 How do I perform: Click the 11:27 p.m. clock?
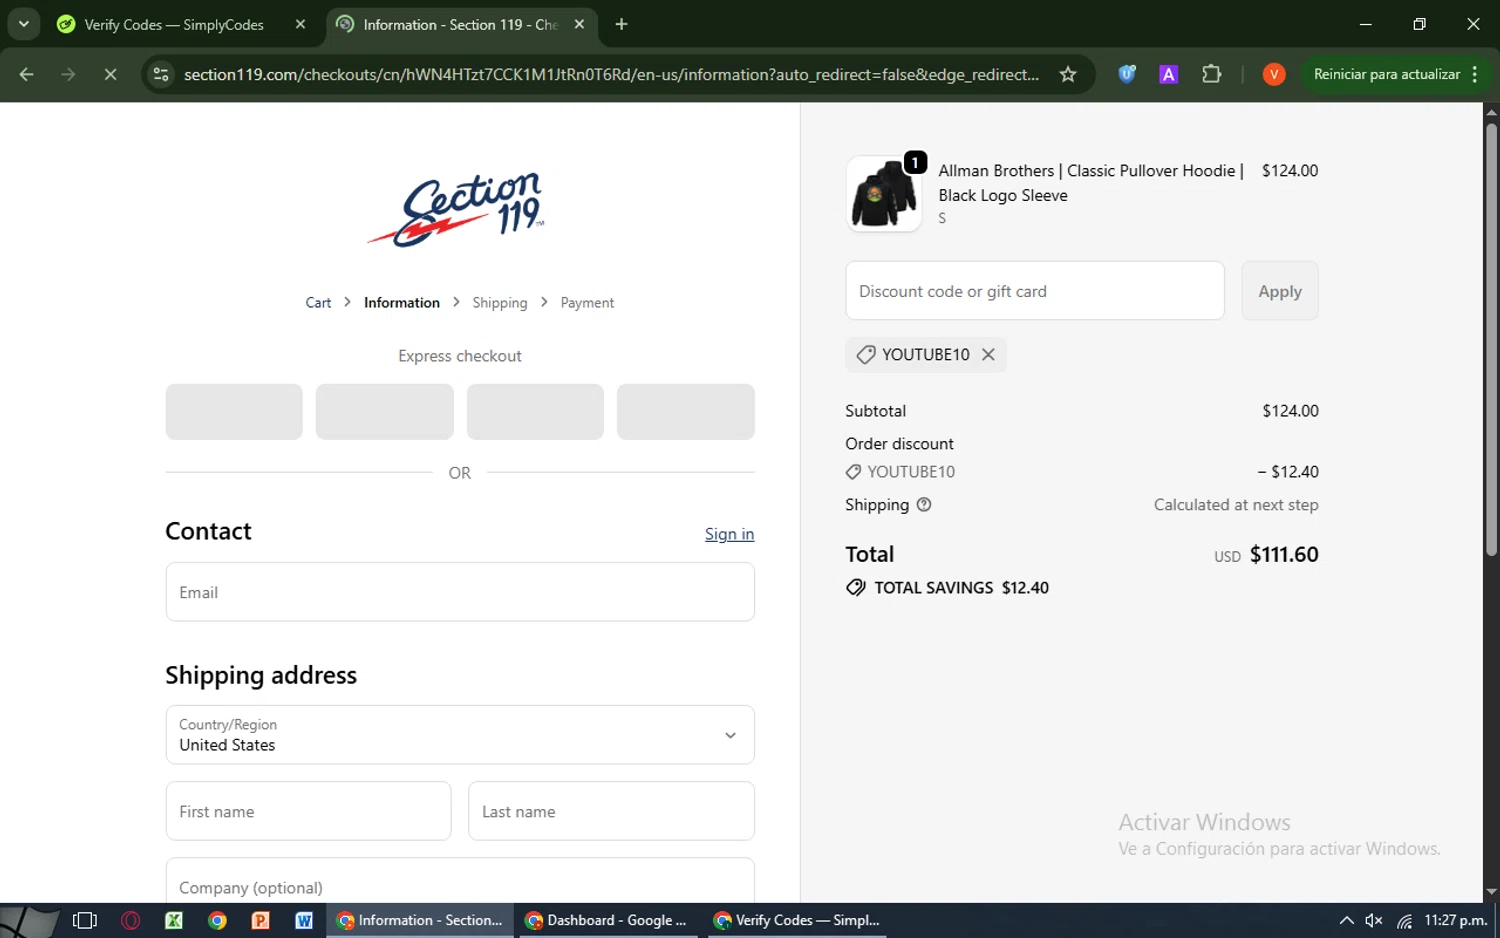click(1455, 920)
